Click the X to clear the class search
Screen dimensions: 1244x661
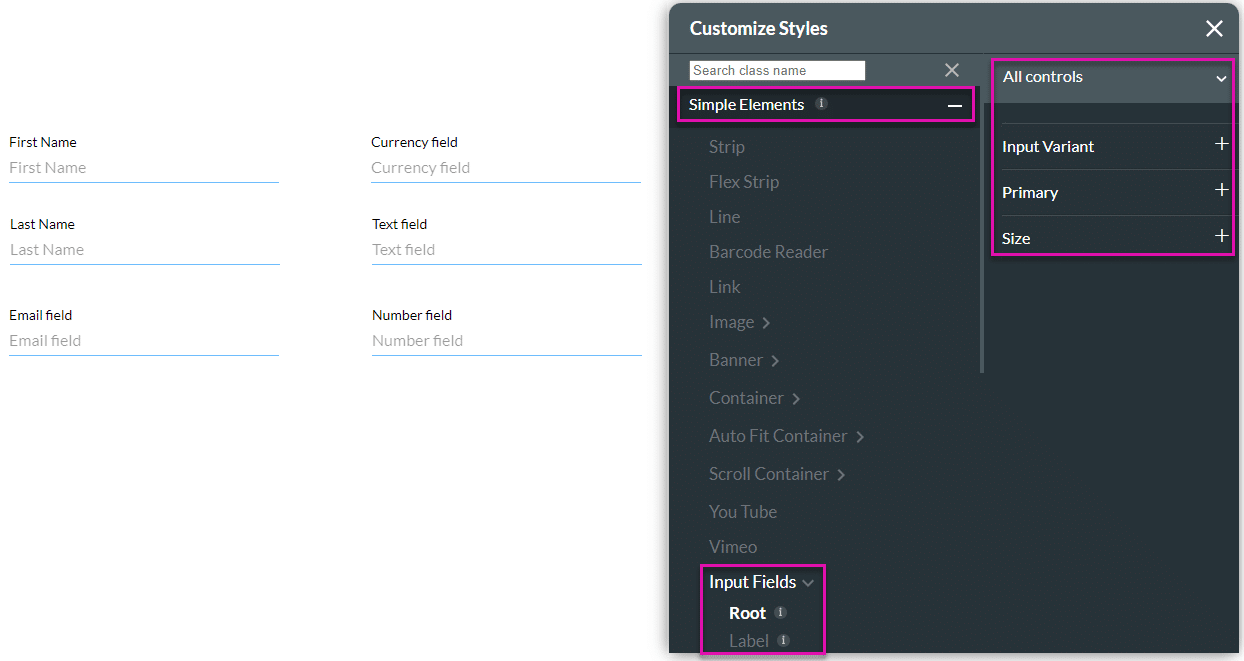click(x=951, y=70)
